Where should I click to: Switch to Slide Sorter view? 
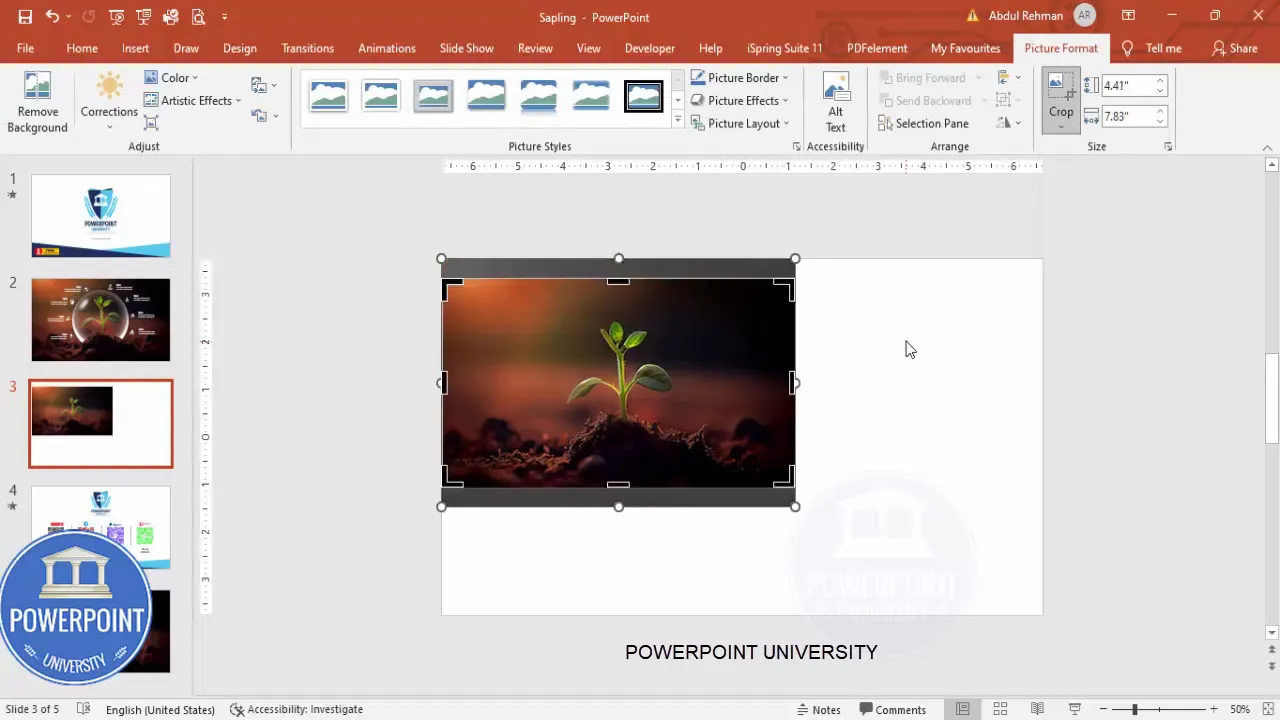(x=1000, y=709)
